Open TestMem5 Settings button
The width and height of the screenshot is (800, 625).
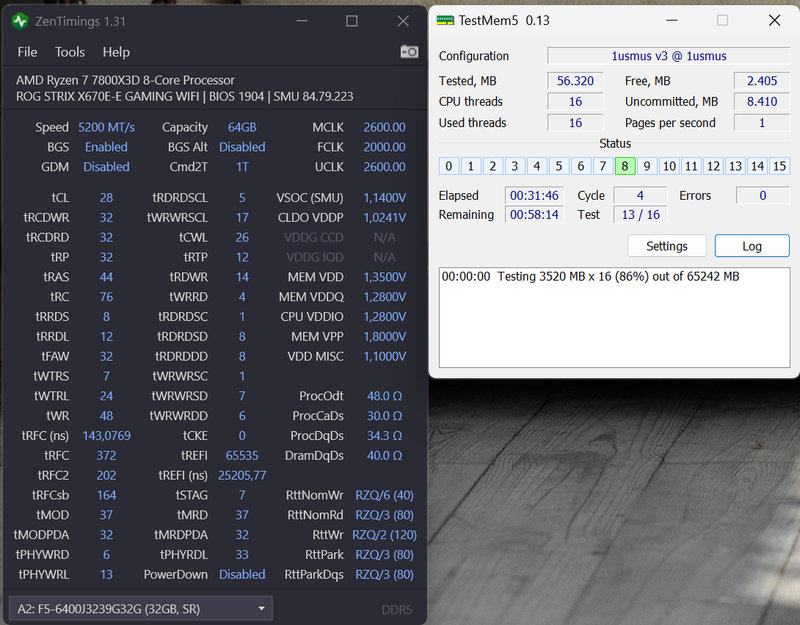(x=667, y=246)
